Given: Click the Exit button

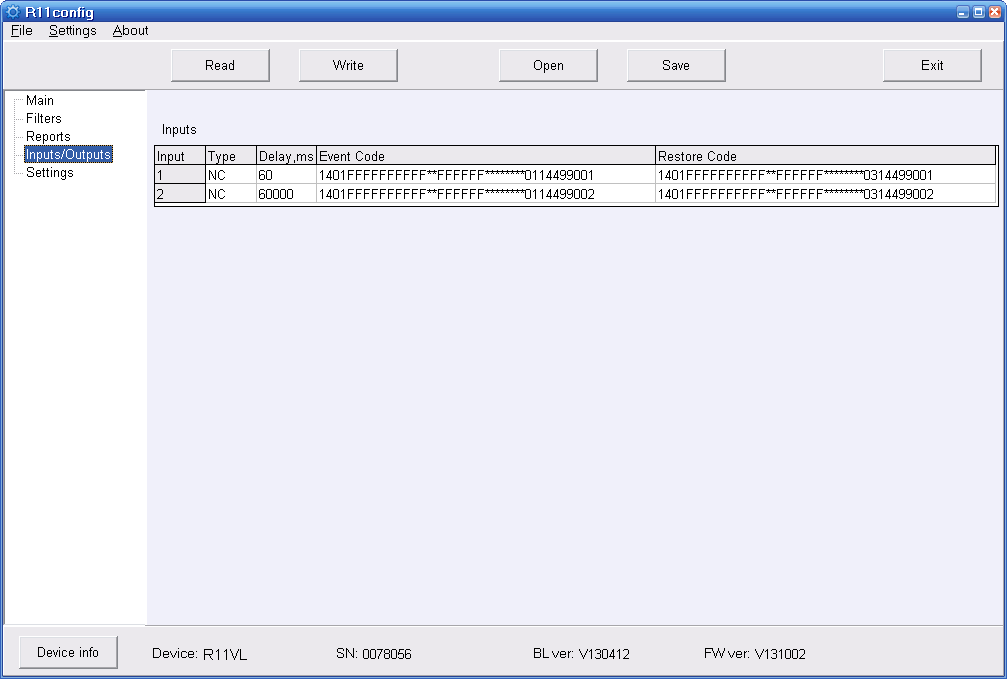Looking at the screenshot, I should pyautogui.click(x=932, y=65).
